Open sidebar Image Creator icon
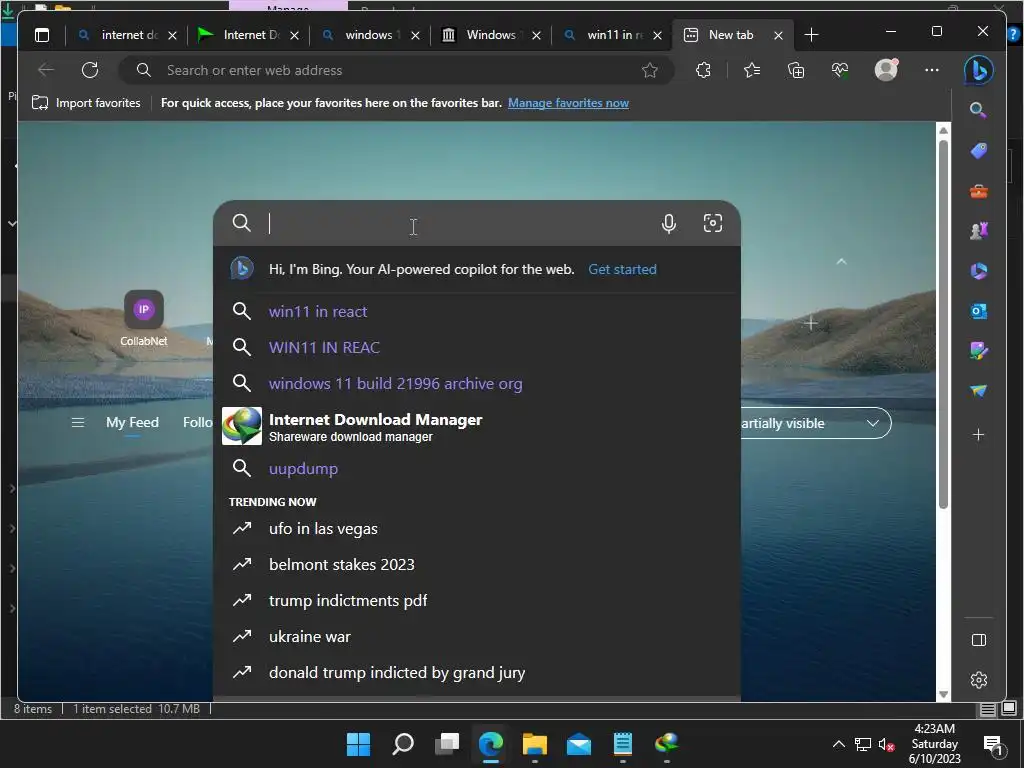Viewport: 1024px width, 768px height. tap(978, 351)
